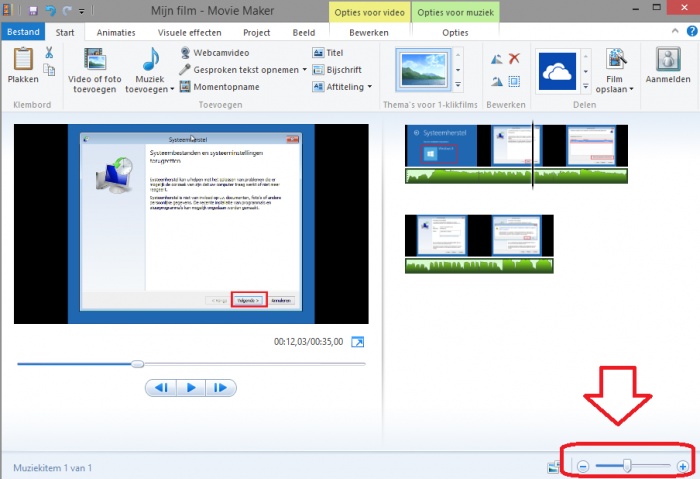
Task: Open Help with the question mark icon
Action: (x=692, y=31)
